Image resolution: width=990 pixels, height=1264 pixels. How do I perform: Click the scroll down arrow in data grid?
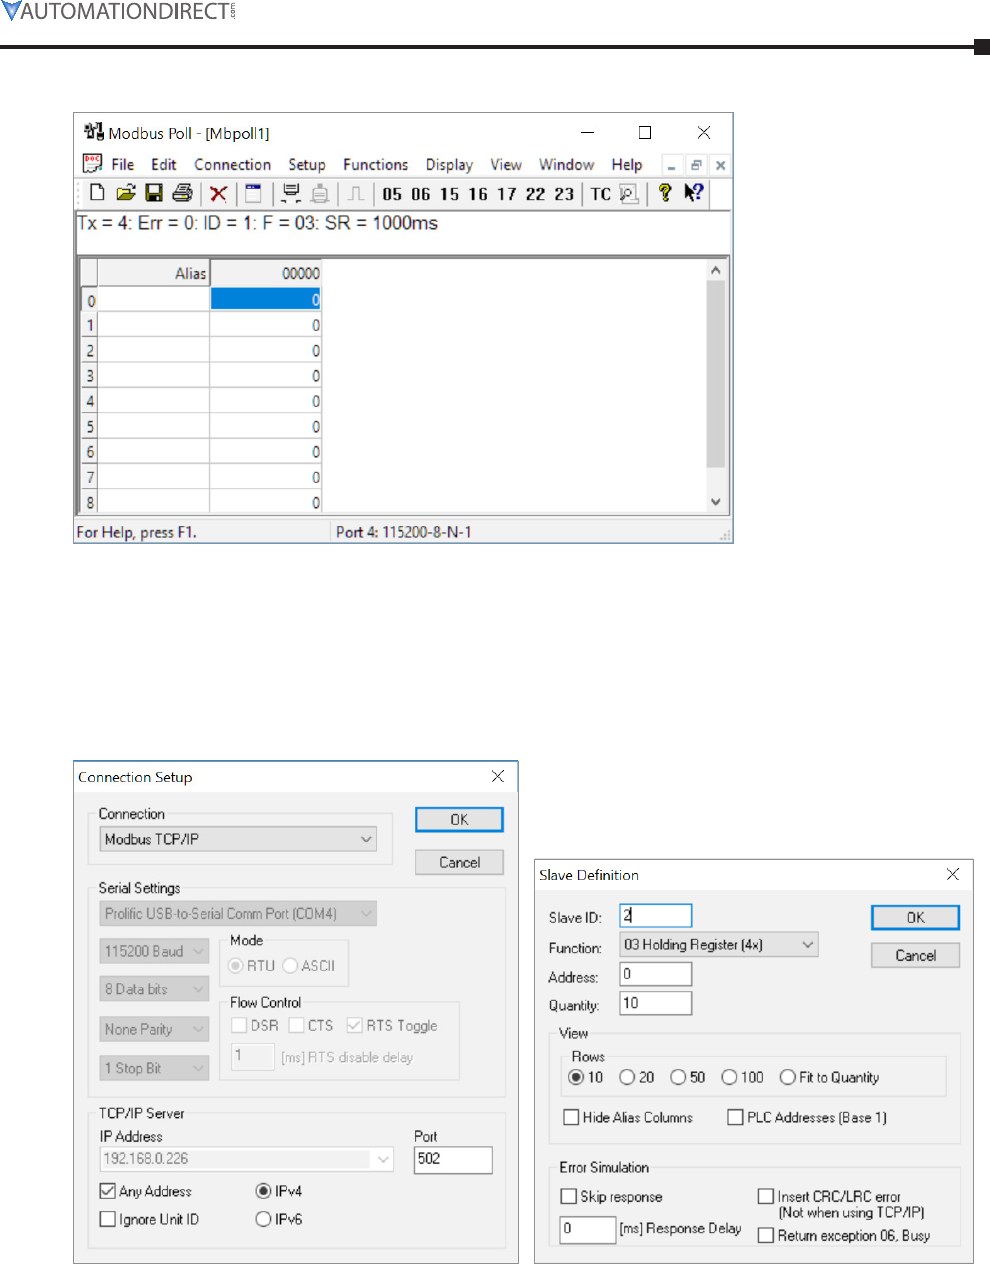pyautogui.click(x=715, y=502)
